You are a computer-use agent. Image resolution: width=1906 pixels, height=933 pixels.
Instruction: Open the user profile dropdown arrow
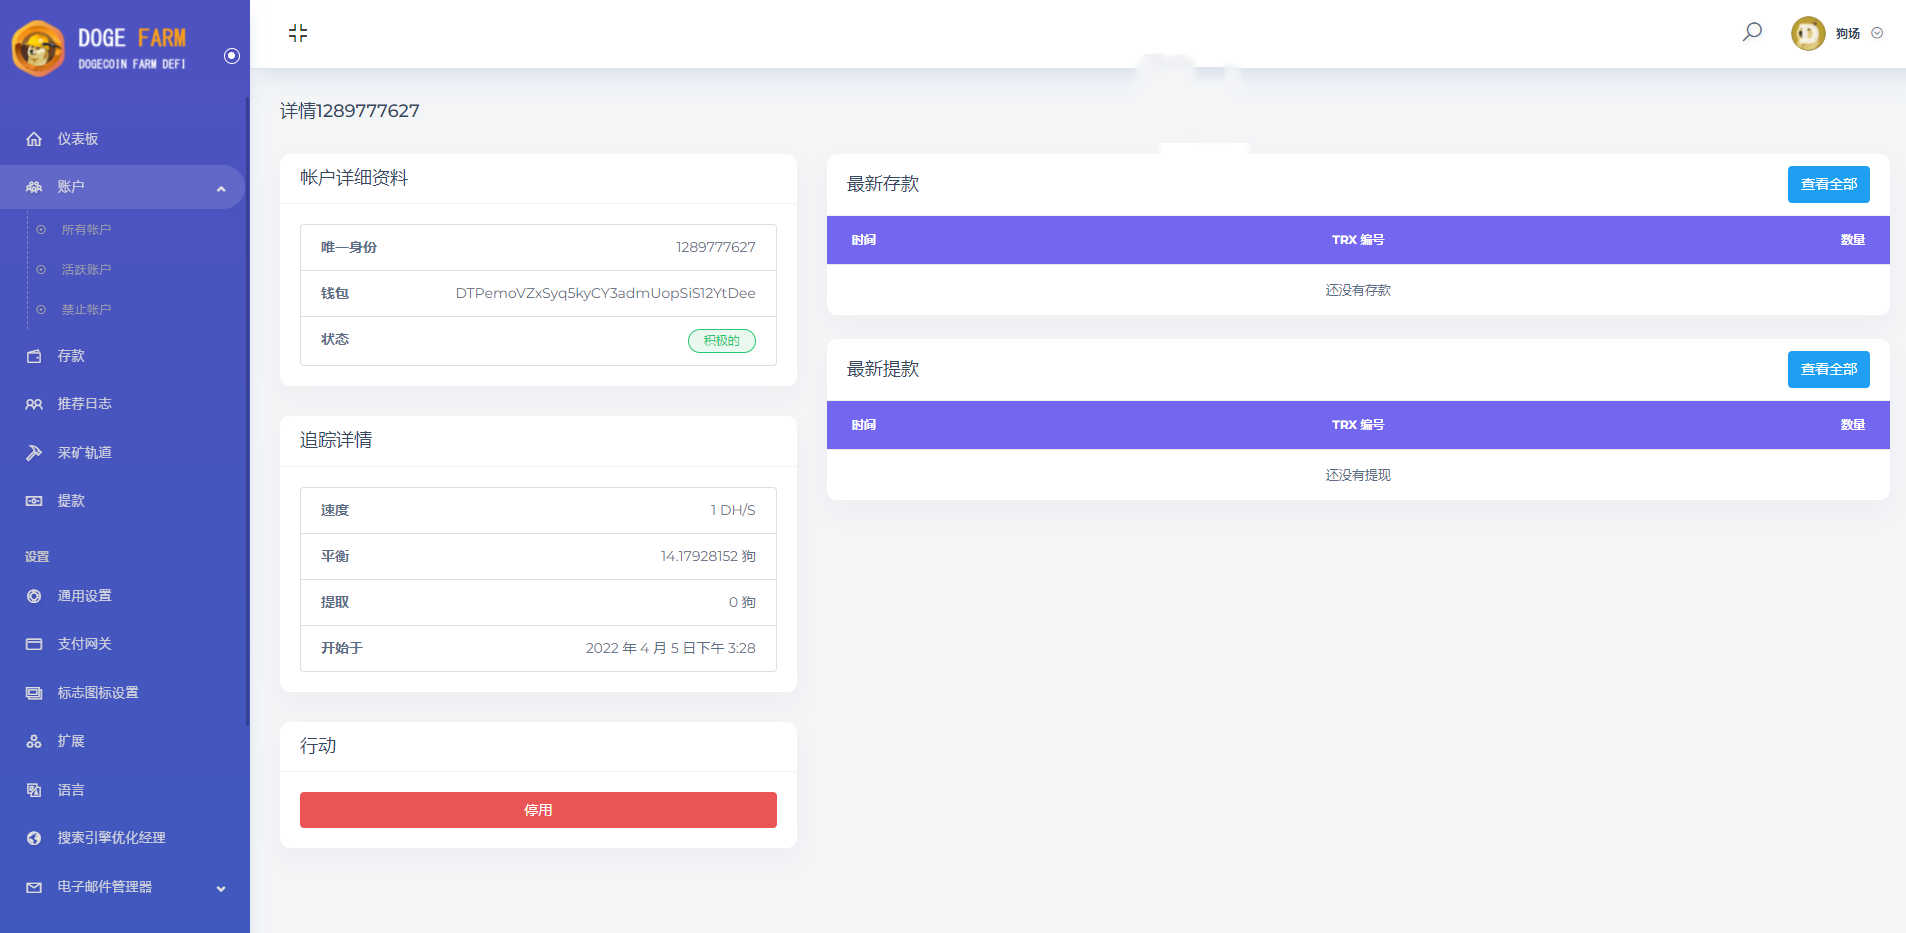point(1877,33)
